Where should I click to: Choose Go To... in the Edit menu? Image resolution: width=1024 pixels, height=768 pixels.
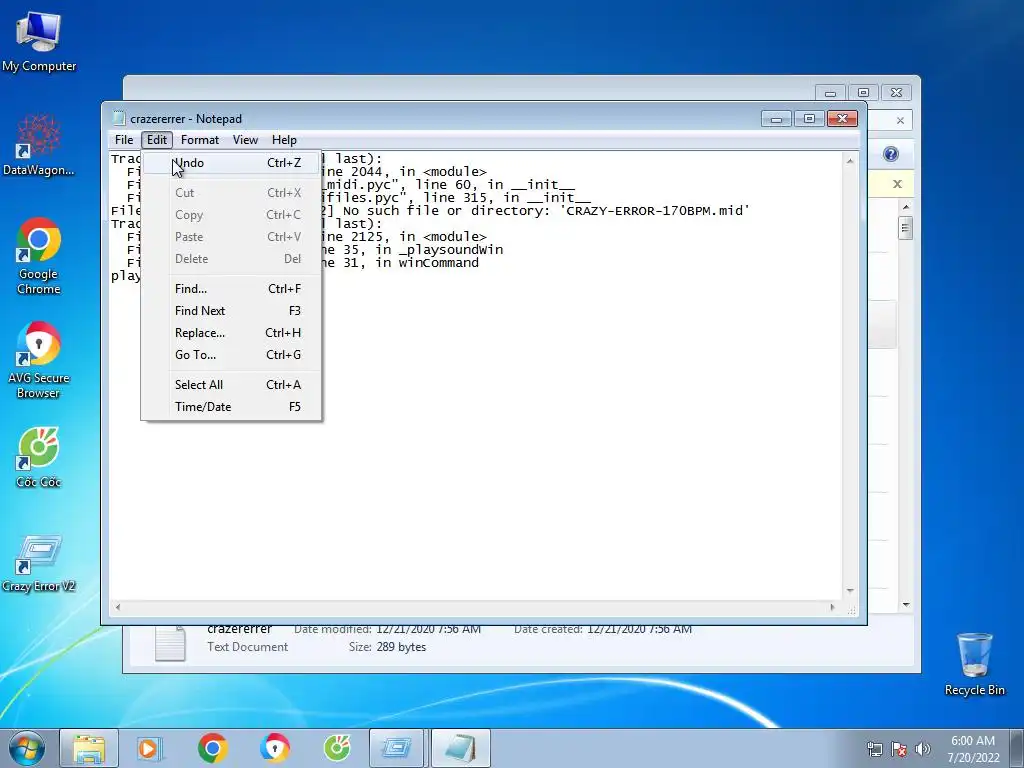(231, 355)
